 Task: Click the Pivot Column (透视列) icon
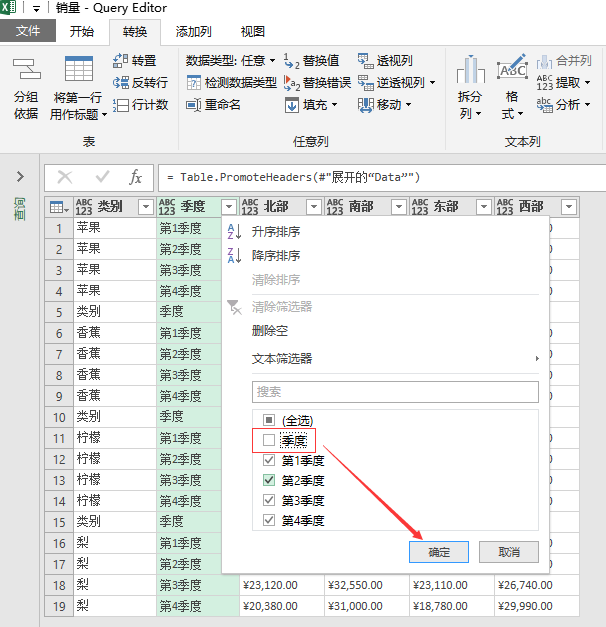[365, 61]
